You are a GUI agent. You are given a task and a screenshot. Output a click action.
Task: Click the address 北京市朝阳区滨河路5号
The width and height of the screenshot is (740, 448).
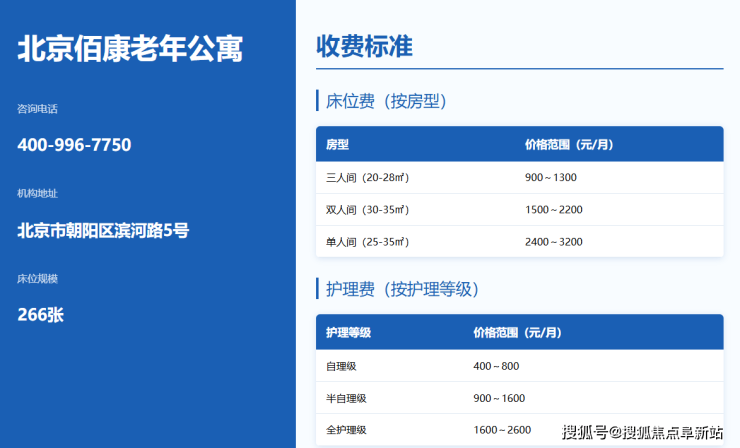[x=103, y=231]
